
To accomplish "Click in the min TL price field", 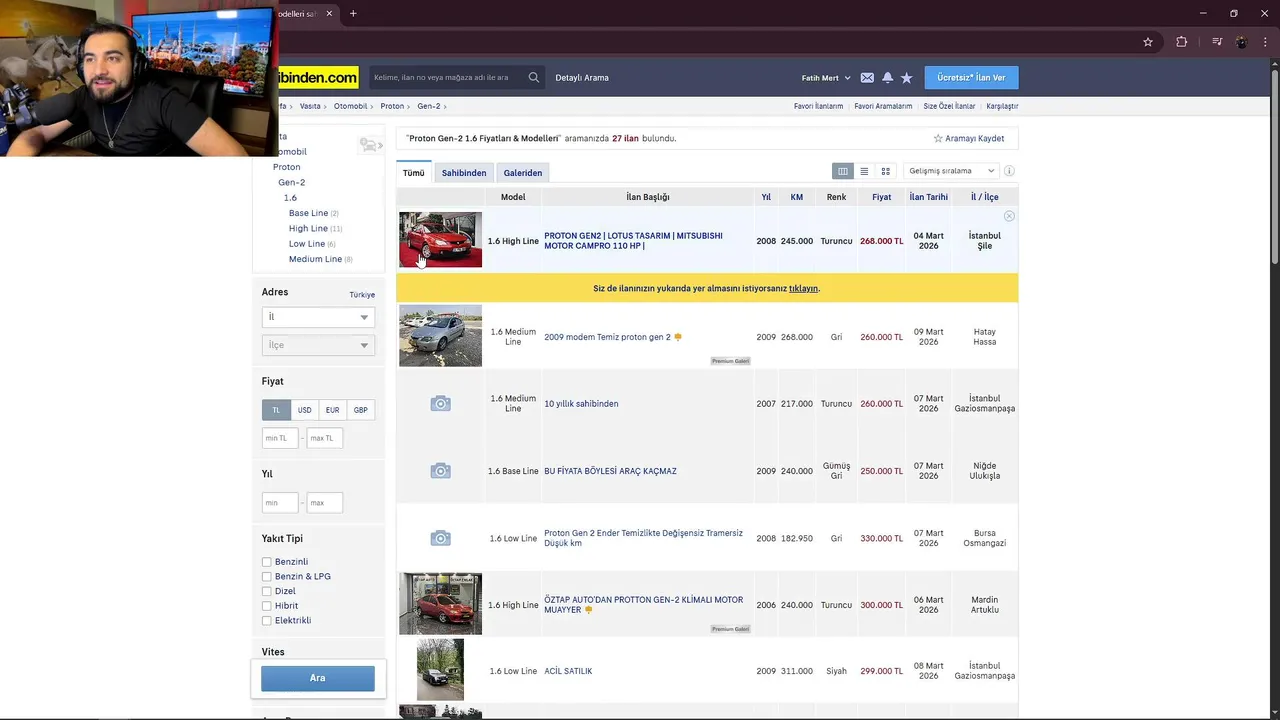I will pos(280,438).
